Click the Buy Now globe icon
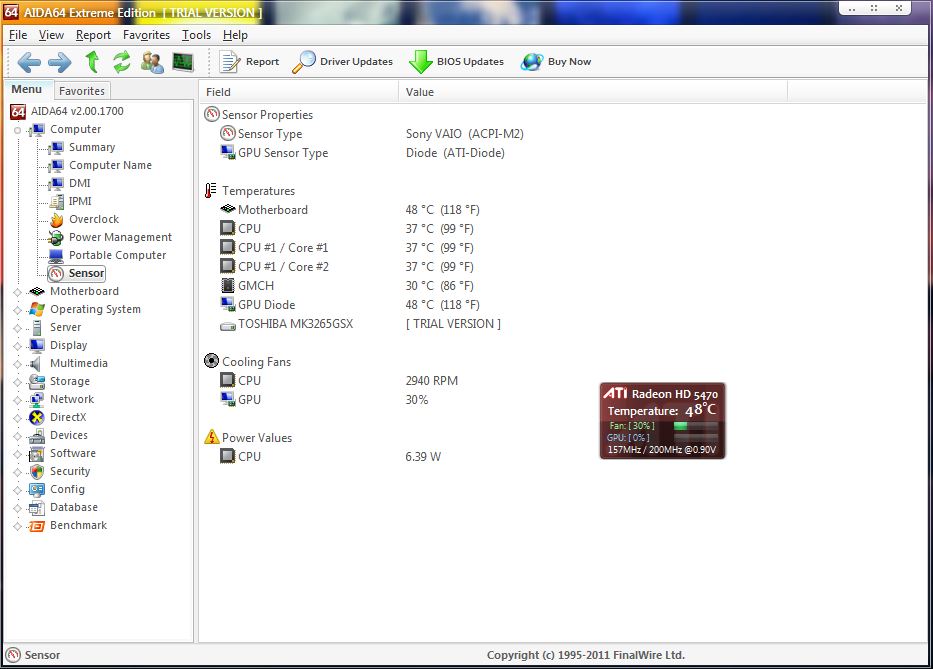This screenshot has width=933, height=669. [x=532, y=62]
